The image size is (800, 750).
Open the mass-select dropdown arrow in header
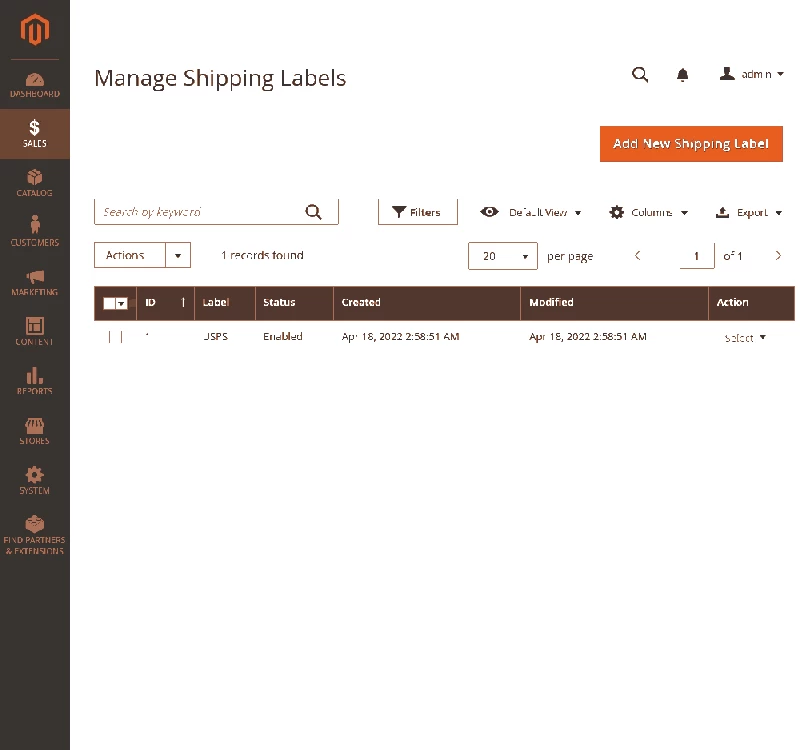pyautogui.click(x=121, y=304)
